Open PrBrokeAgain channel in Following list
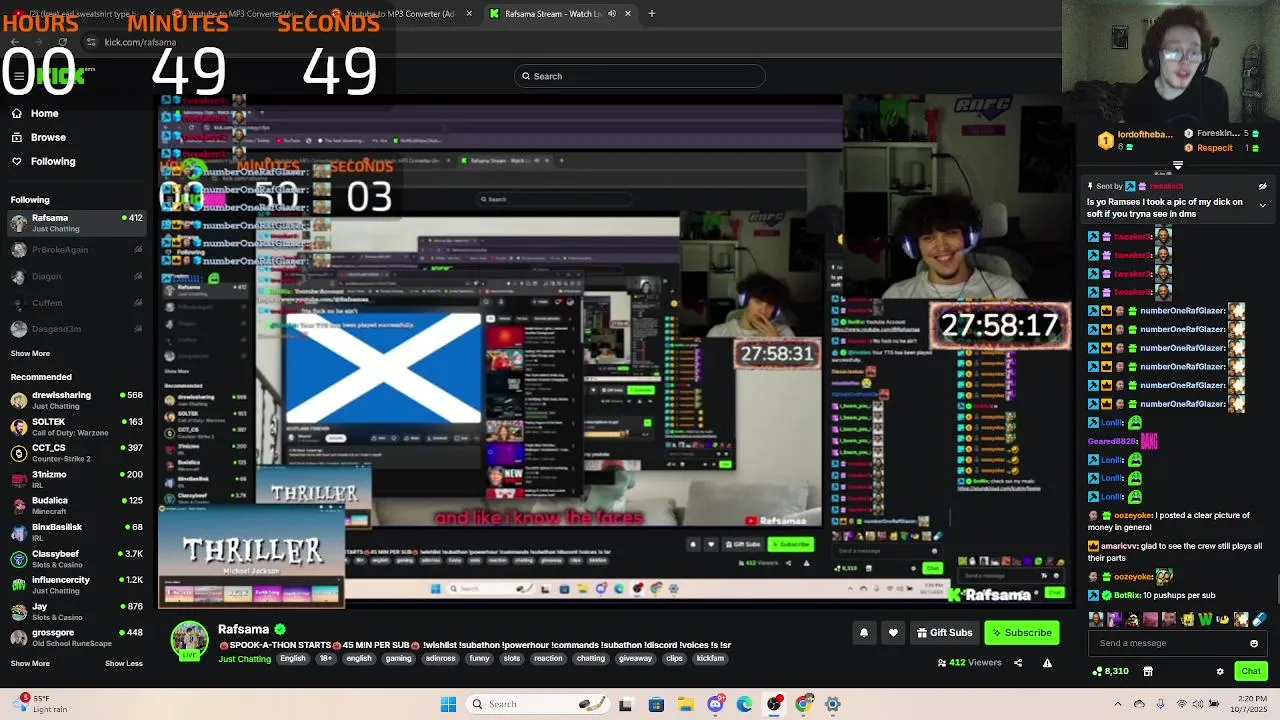The height and width of the screenshot is (720, 1280). 75,250
